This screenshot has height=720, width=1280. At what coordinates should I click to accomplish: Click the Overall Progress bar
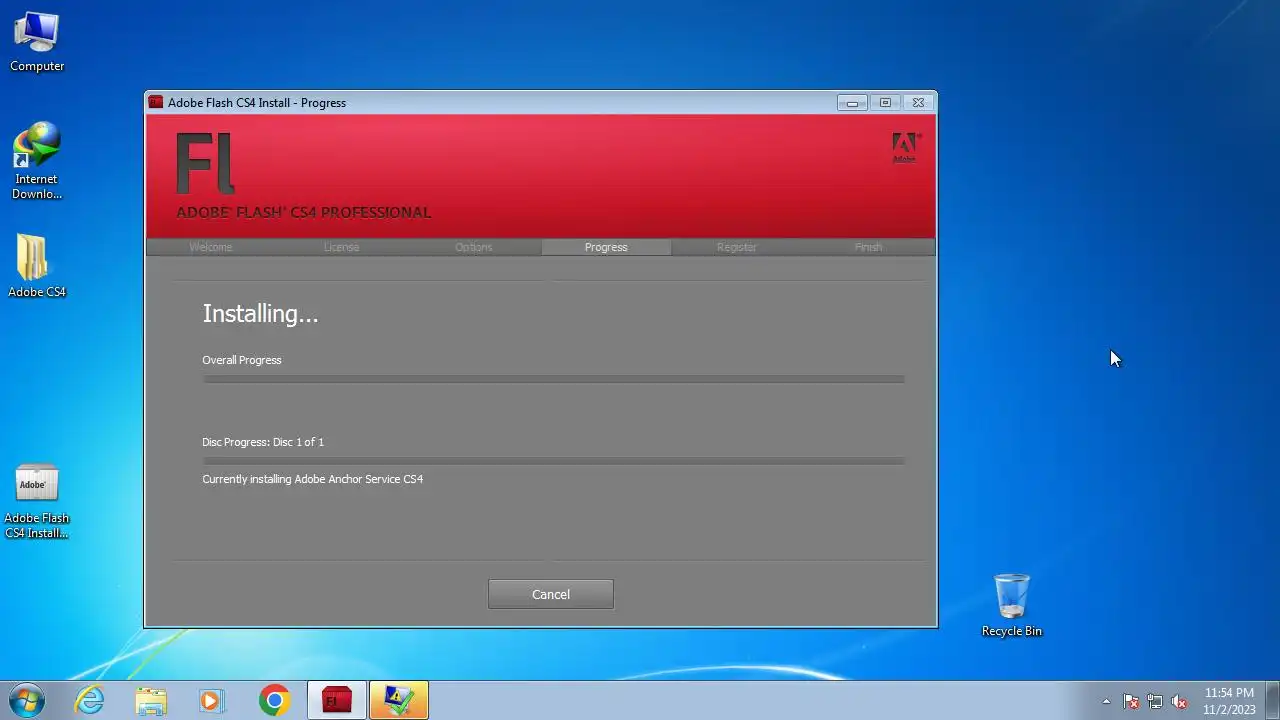click(x=553, y=379)
